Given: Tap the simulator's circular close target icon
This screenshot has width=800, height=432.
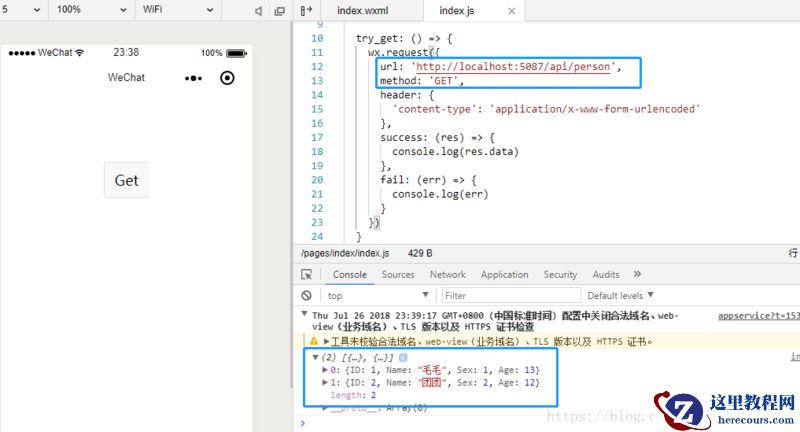Looking at the screenshot, I should coord(227,78).
